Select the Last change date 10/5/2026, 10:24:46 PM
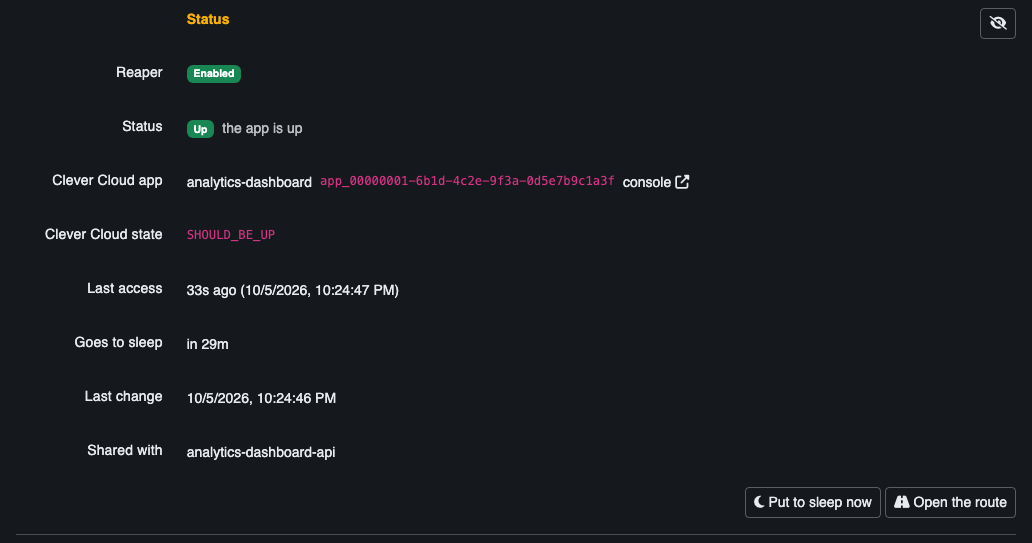Image resolution: width=1032 pixels, height=543 pixels. pyautogui.click(x=261, y=398)
